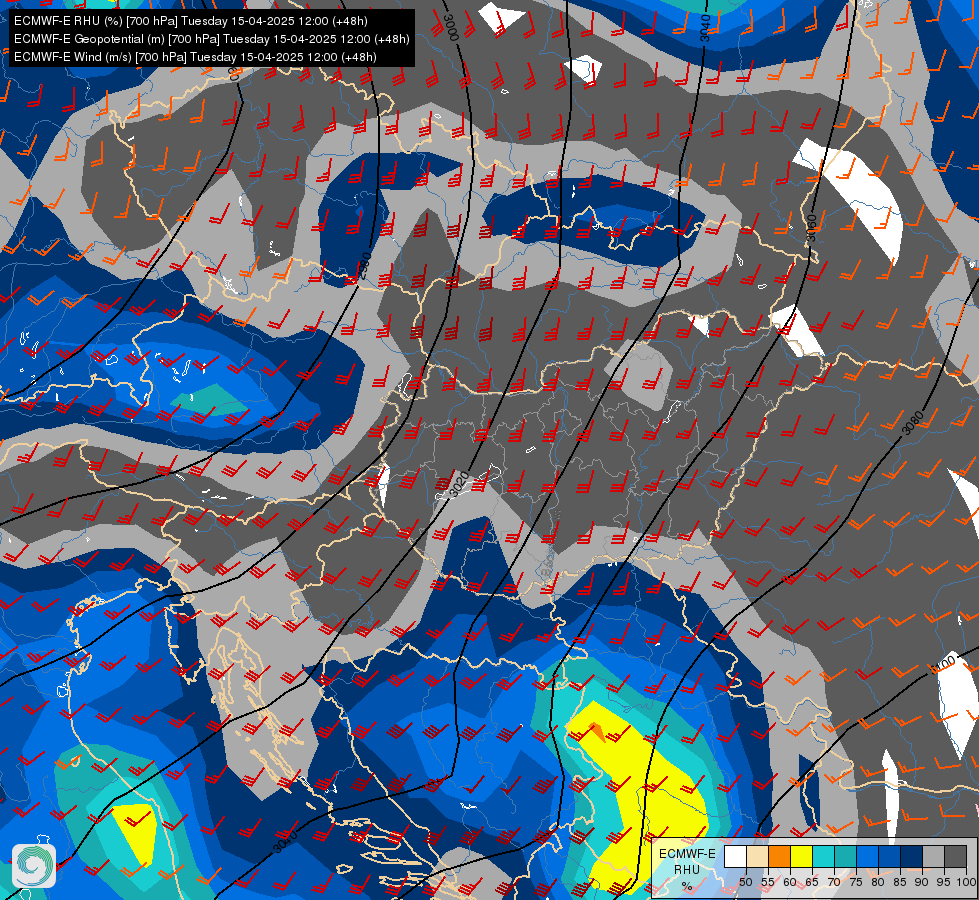The height and width of the screenshot is (900, 979).
Task: Click the '2980' geopotential contour label
Action: coord(365,264)
